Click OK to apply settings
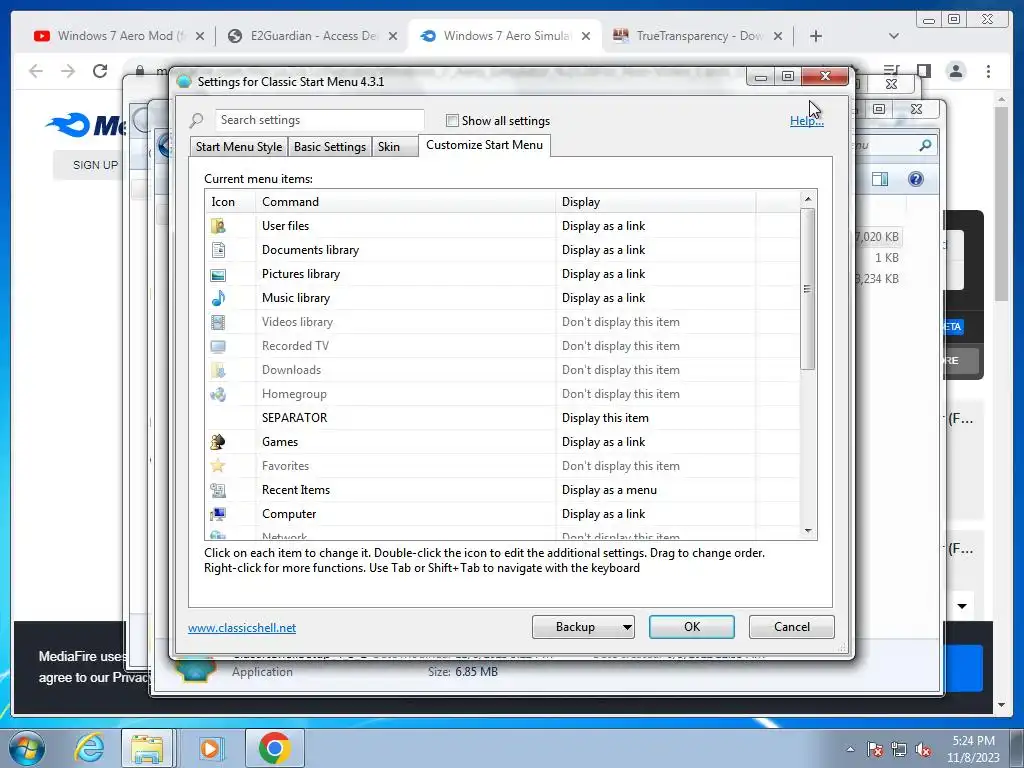This screenshot has height=768, width=1024. (x=692, y=627)
